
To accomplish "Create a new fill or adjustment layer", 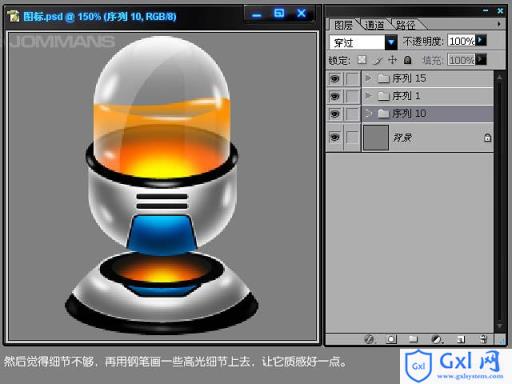I will pyautogui.click(x=436, y=339).
